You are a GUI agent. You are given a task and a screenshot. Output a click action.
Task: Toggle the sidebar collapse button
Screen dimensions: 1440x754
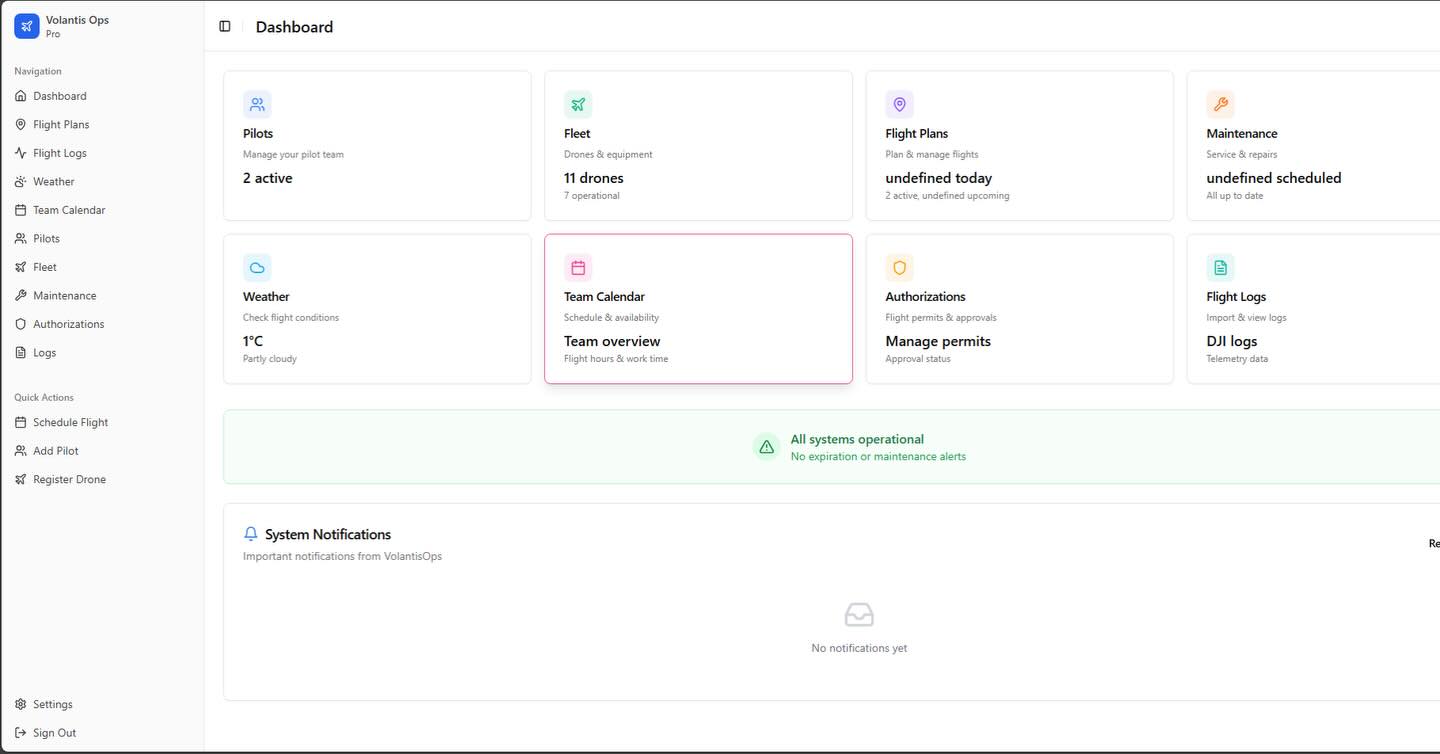[225, 27]
